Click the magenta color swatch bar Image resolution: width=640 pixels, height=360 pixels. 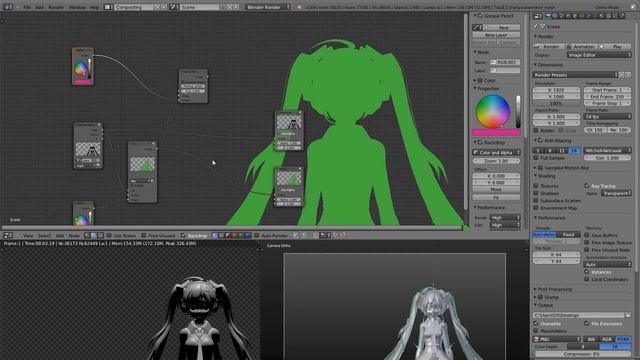[496, 132]
